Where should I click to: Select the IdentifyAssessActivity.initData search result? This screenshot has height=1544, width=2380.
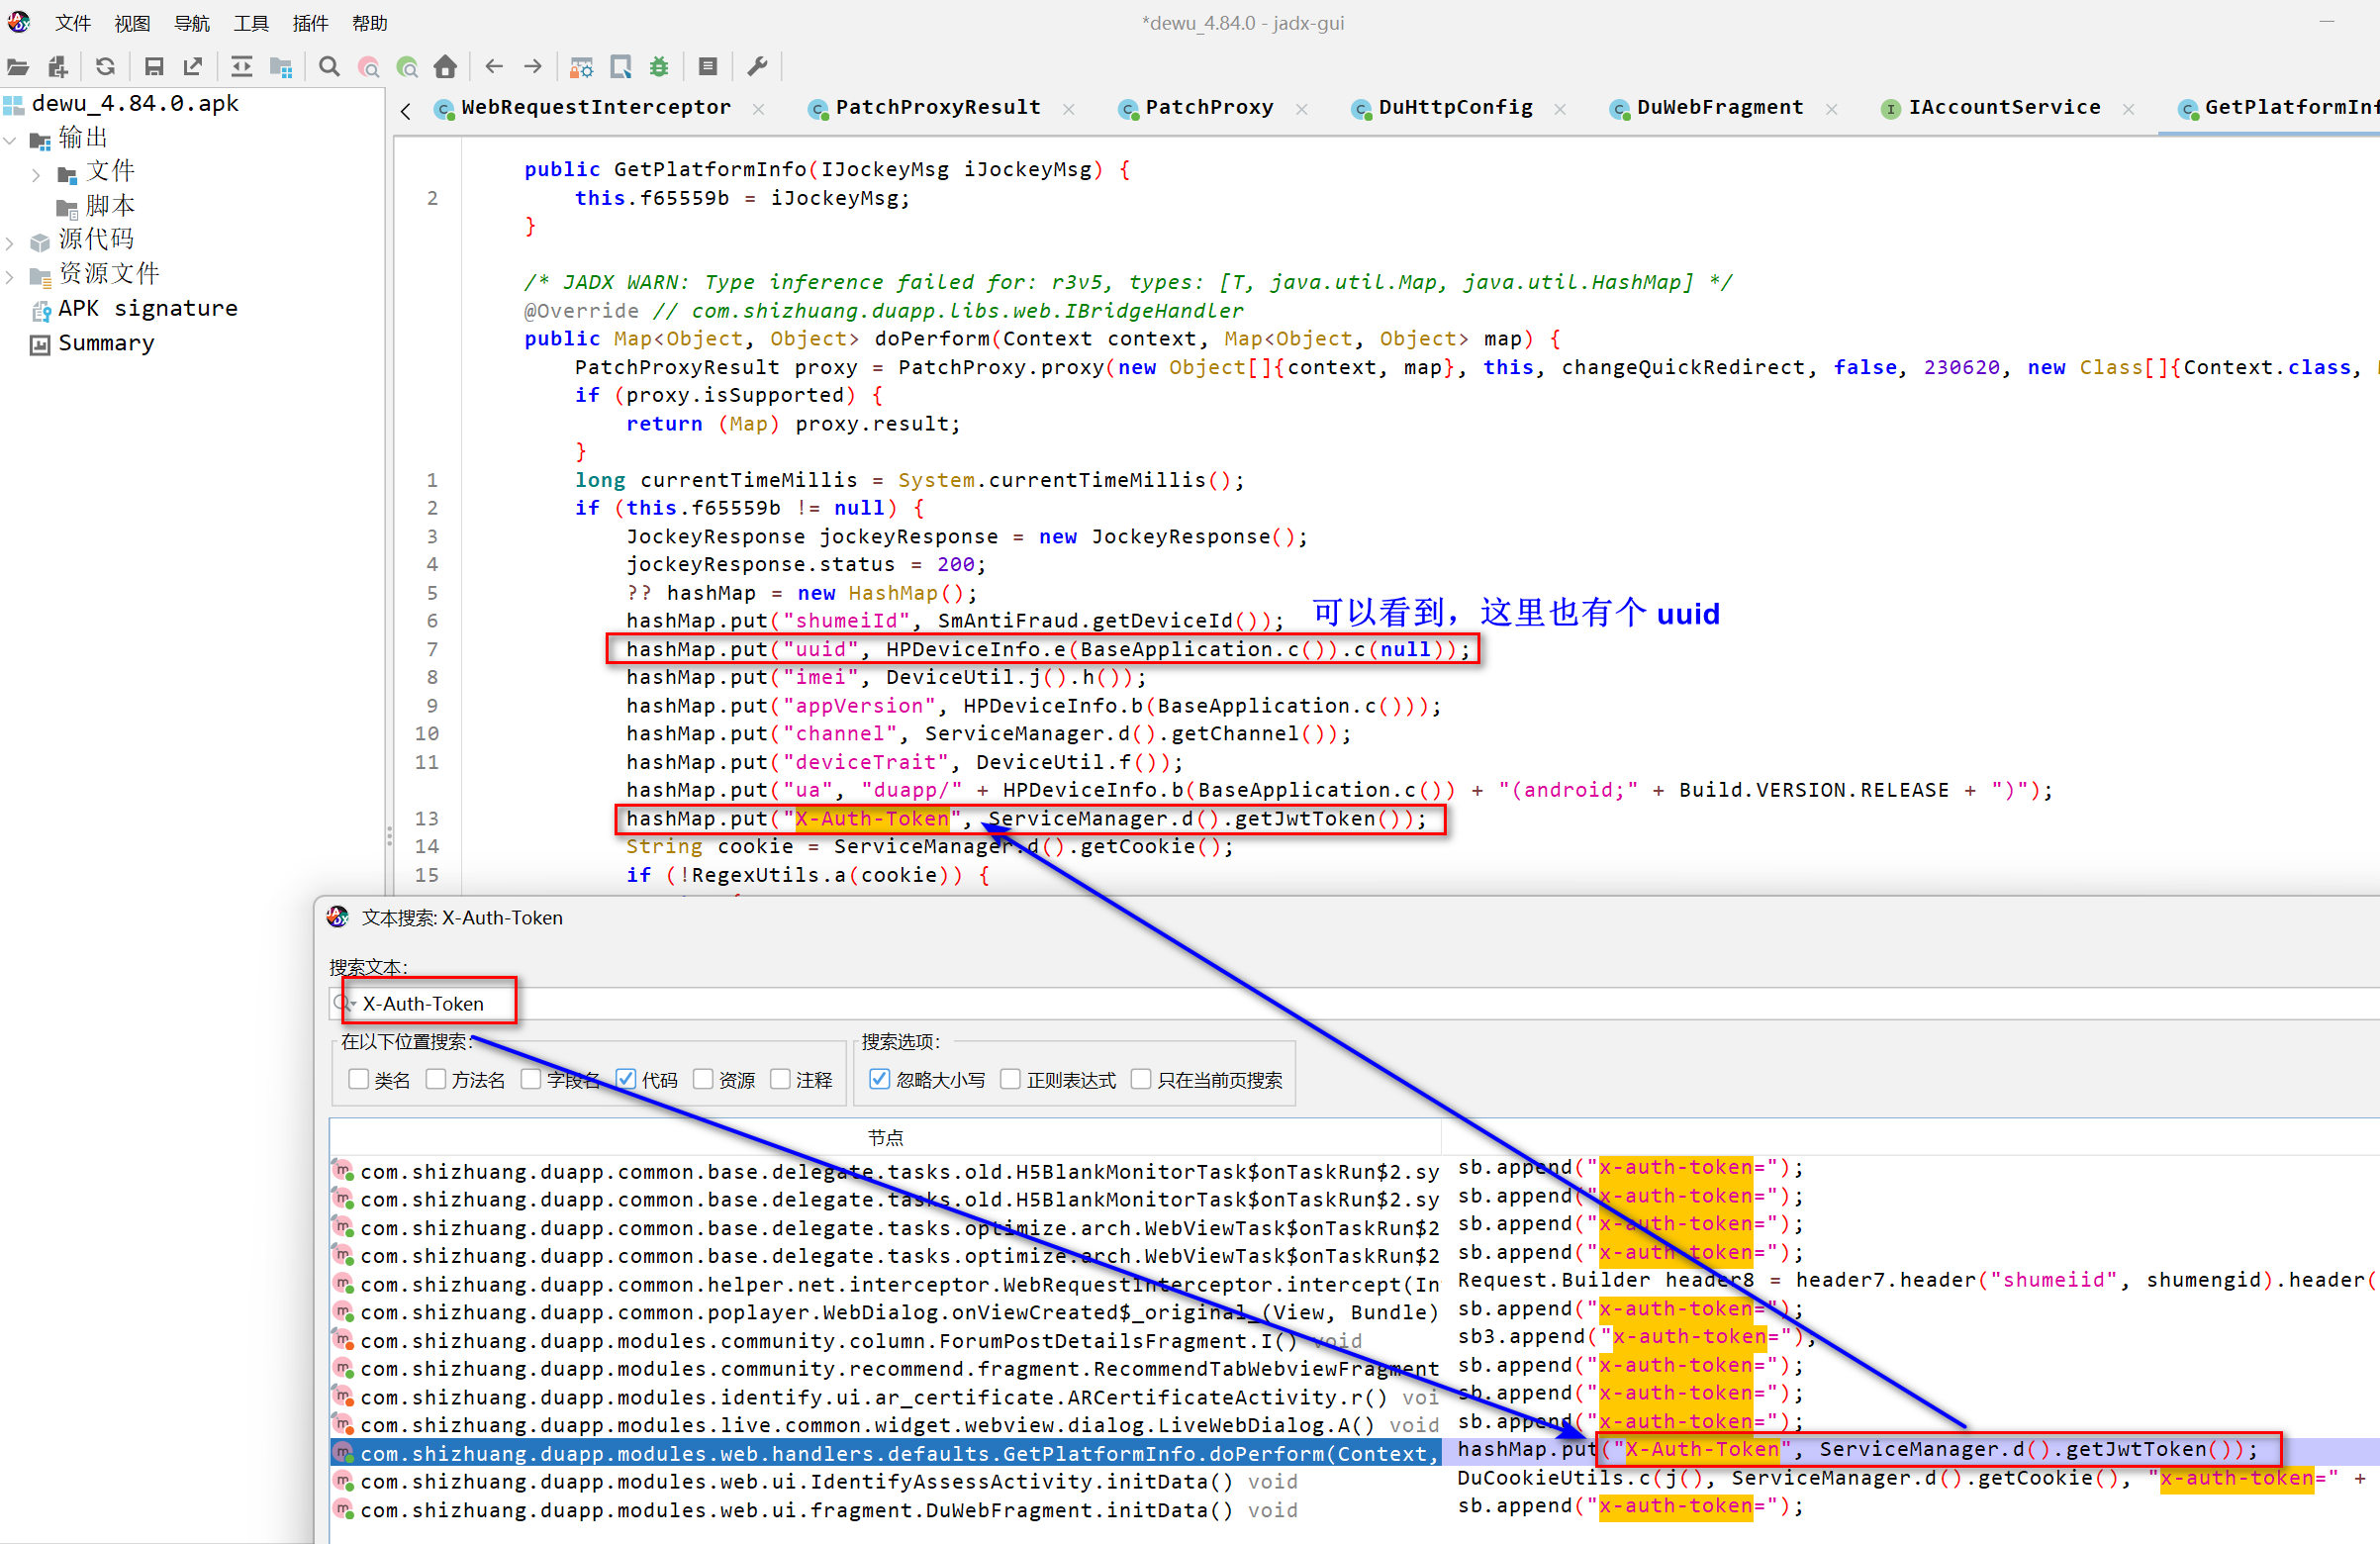795,1481
